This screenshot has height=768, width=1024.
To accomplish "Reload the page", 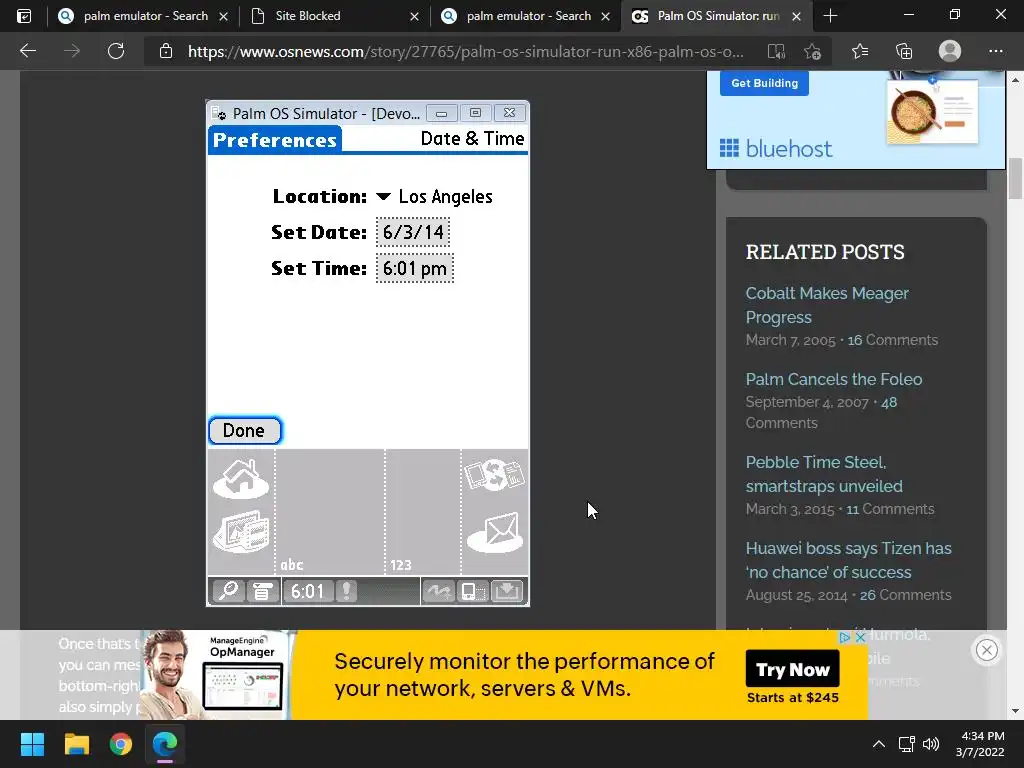I will (116, 51).
